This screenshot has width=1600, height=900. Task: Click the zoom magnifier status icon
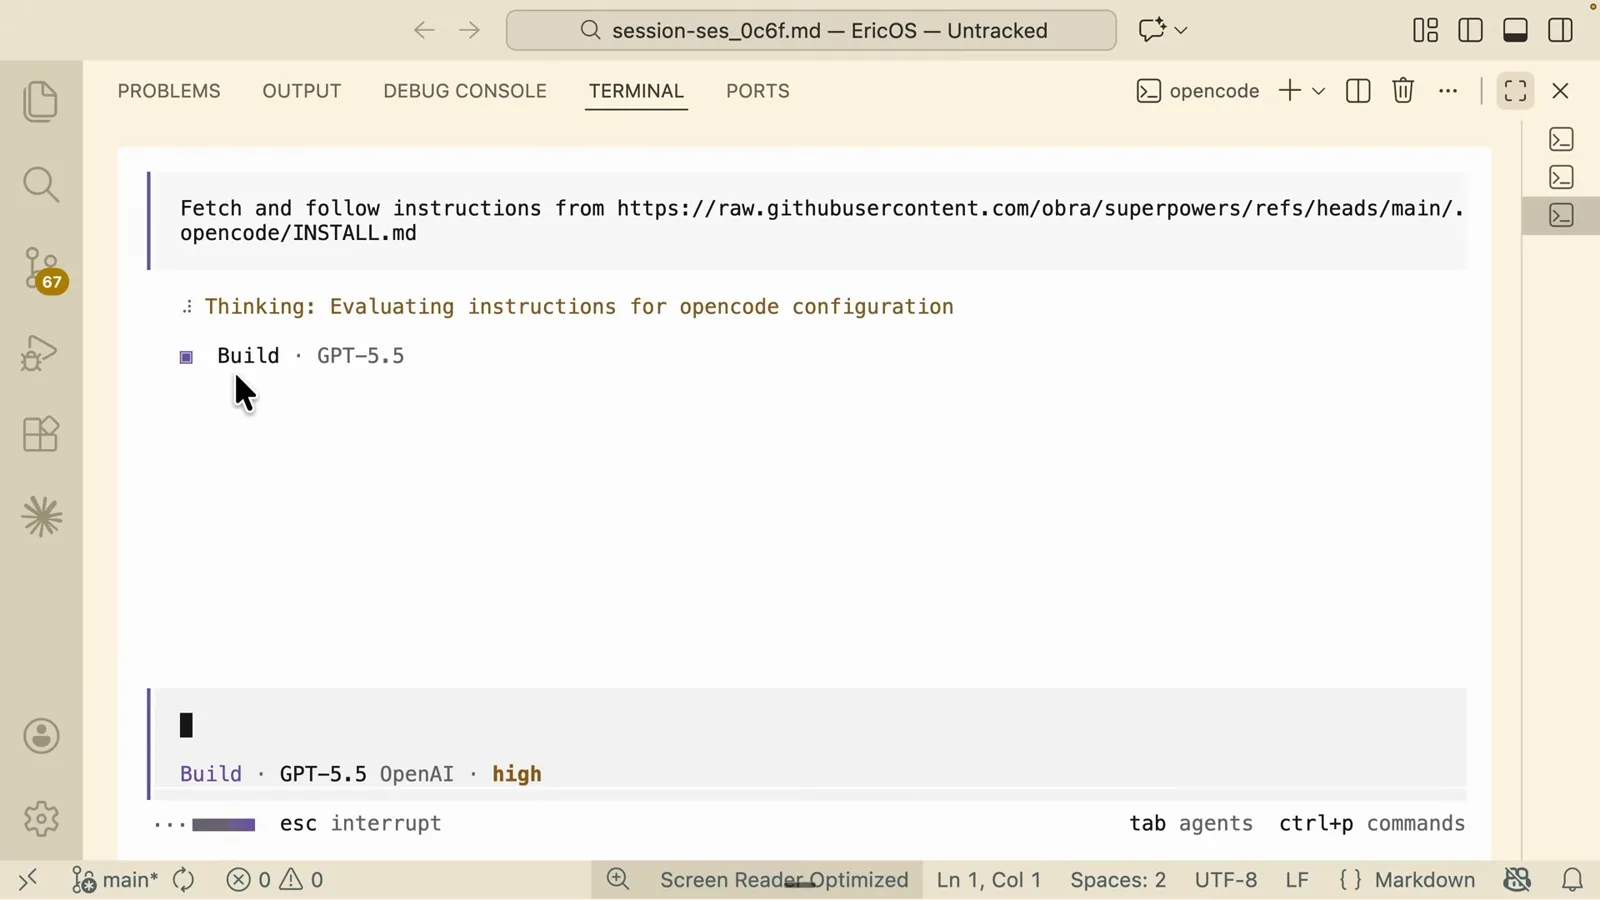tap(618, 880)
